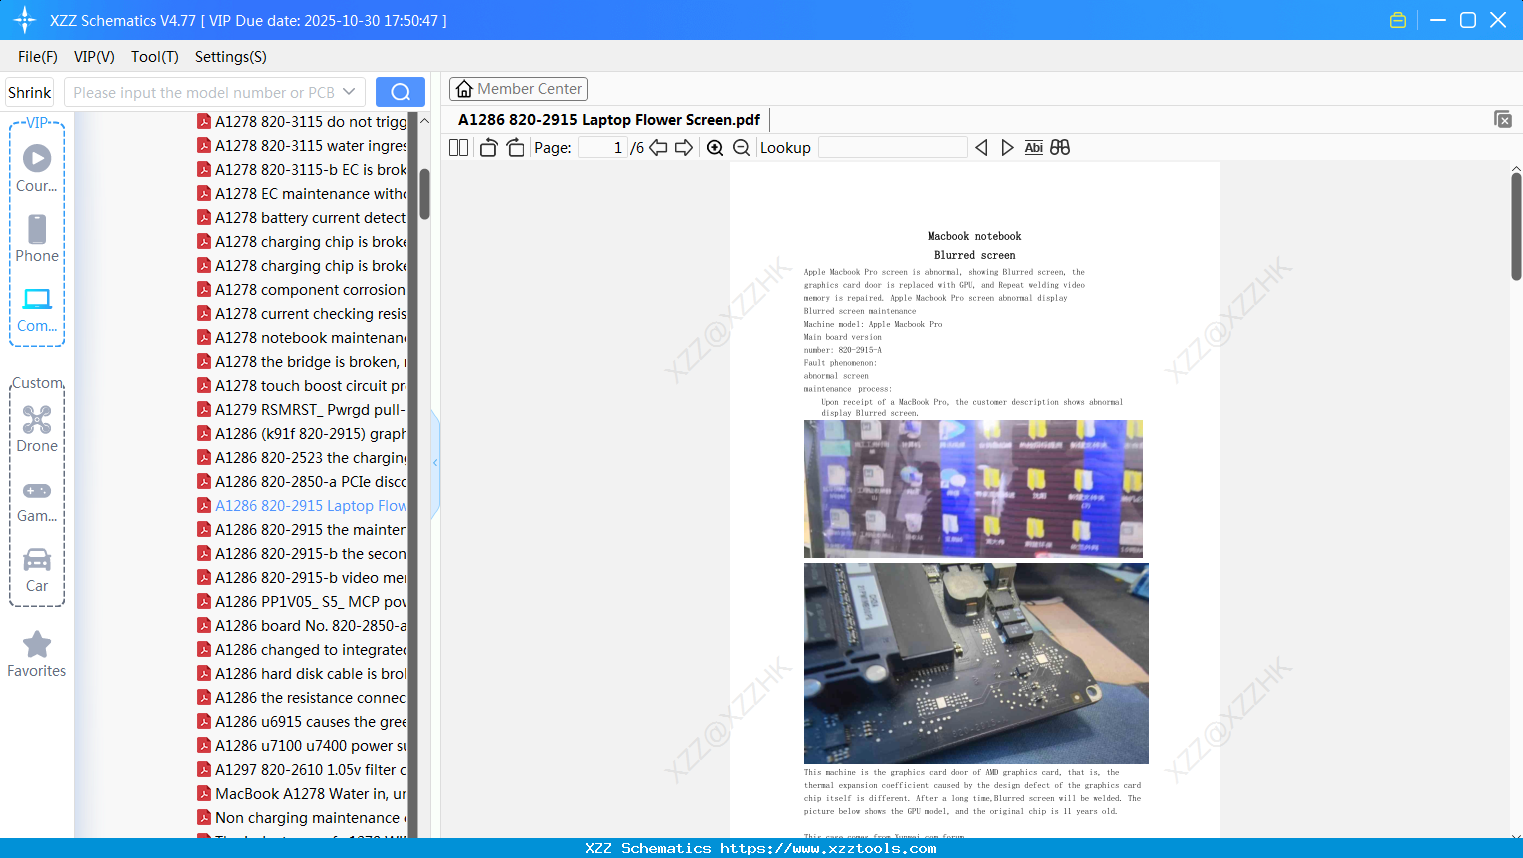This screenshot has height=858, width=1523.
Task: Select A1286 820-2915 Laptop Flower Screen
Action: tap(302, 505)
